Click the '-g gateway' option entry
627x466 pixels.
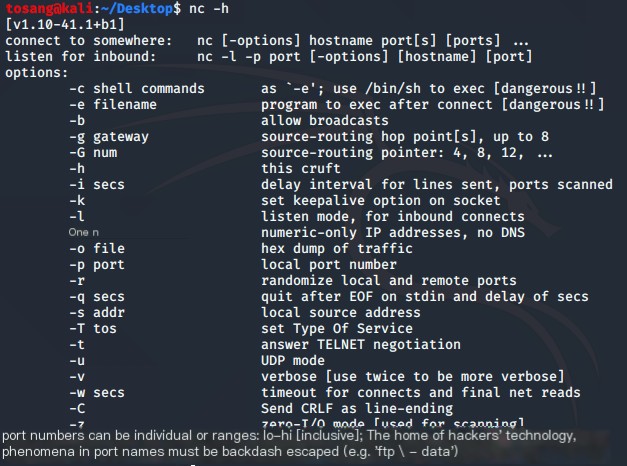(x=109, y=137)
